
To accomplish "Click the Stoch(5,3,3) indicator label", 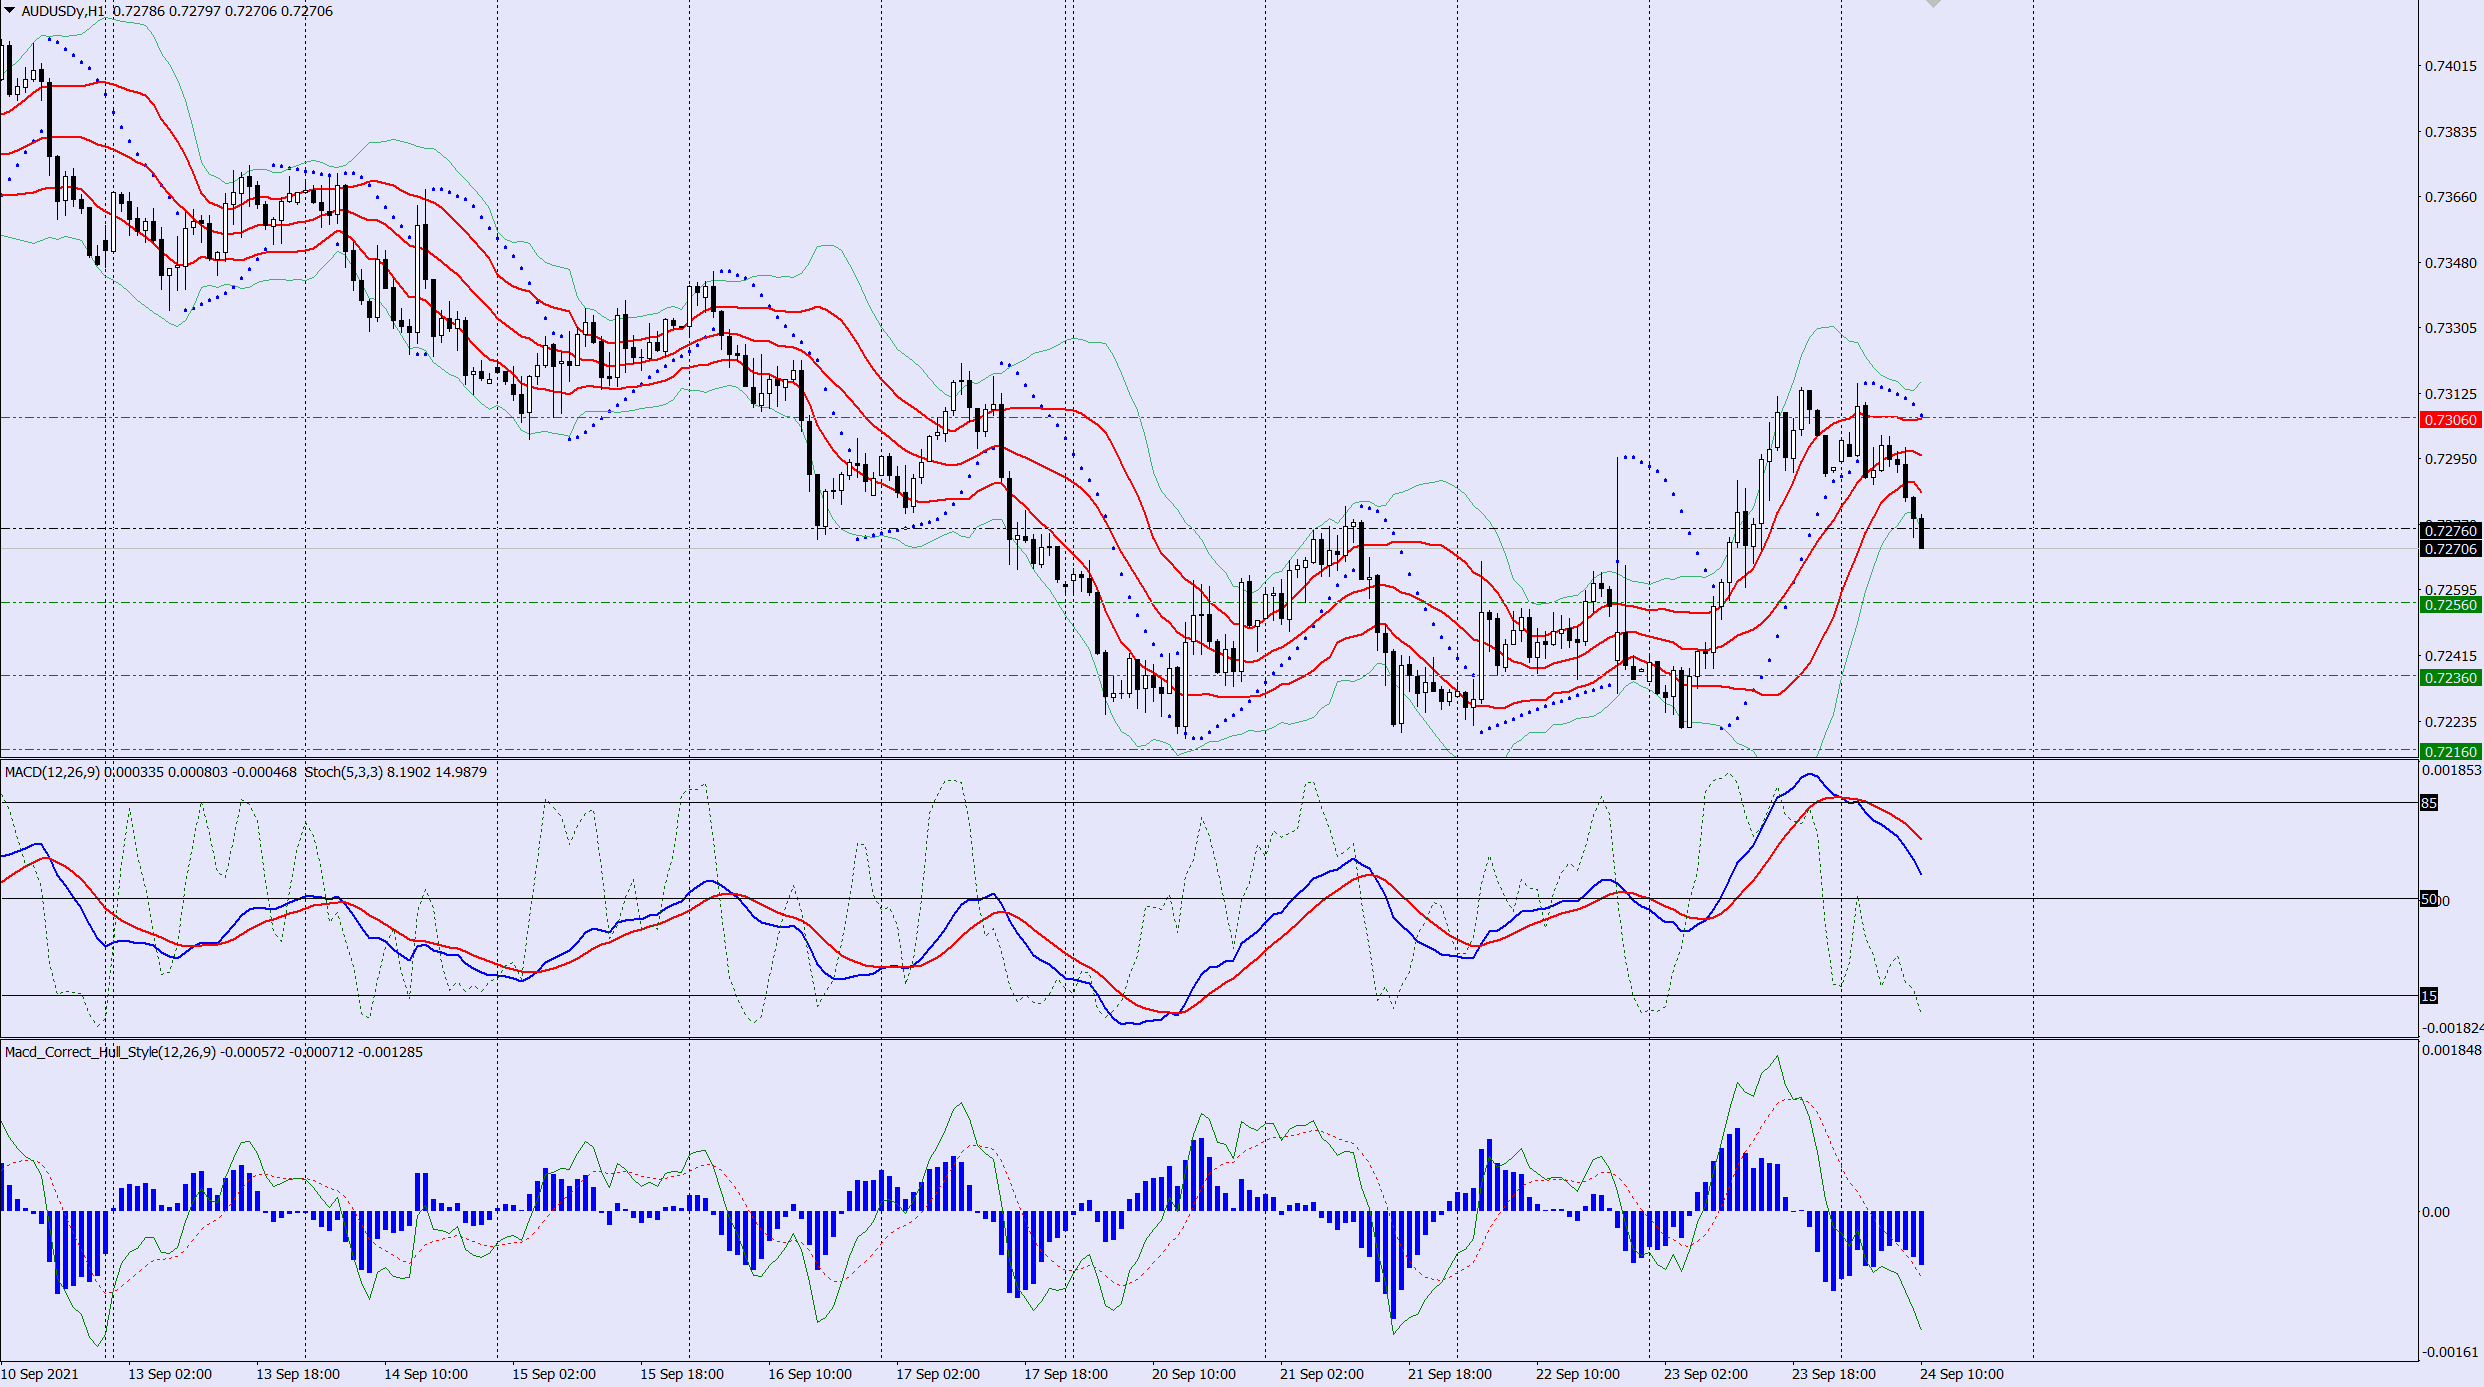I will pos(343,772).
